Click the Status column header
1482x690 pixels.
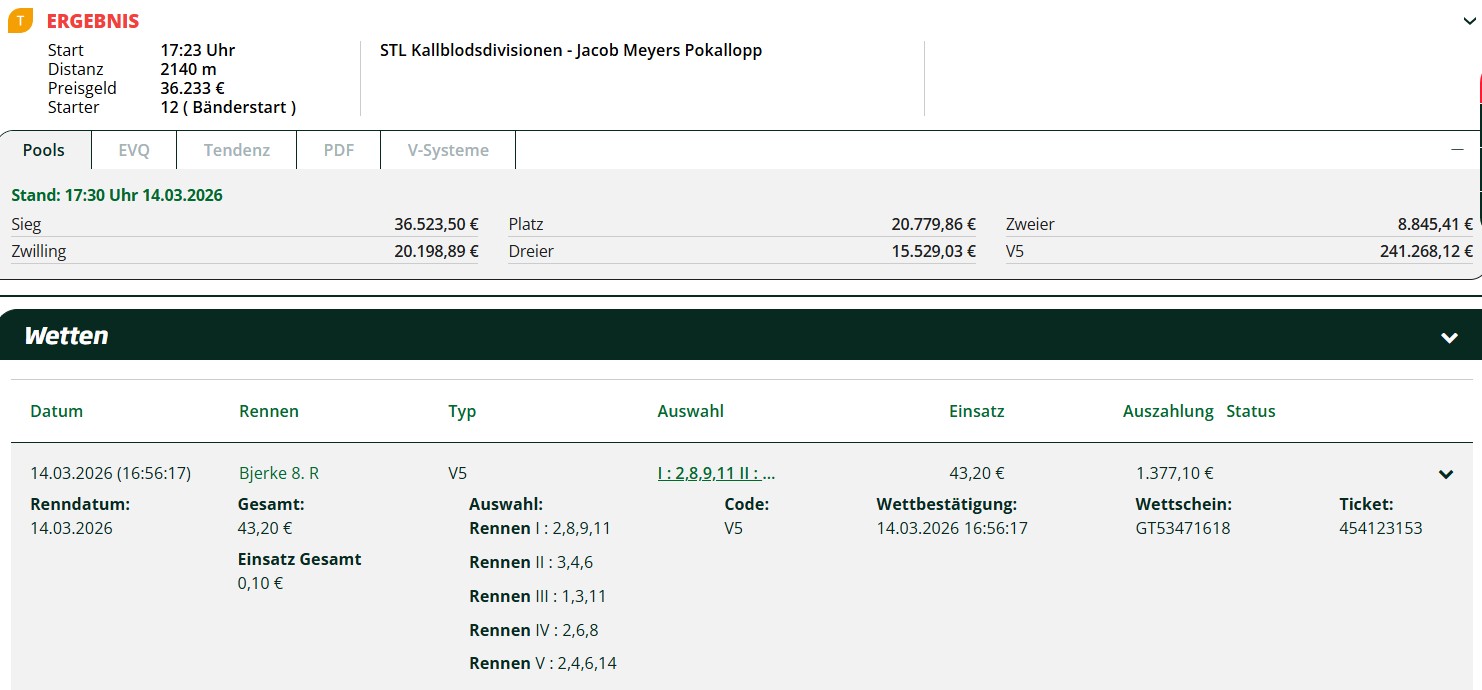tap(1251, 411)
